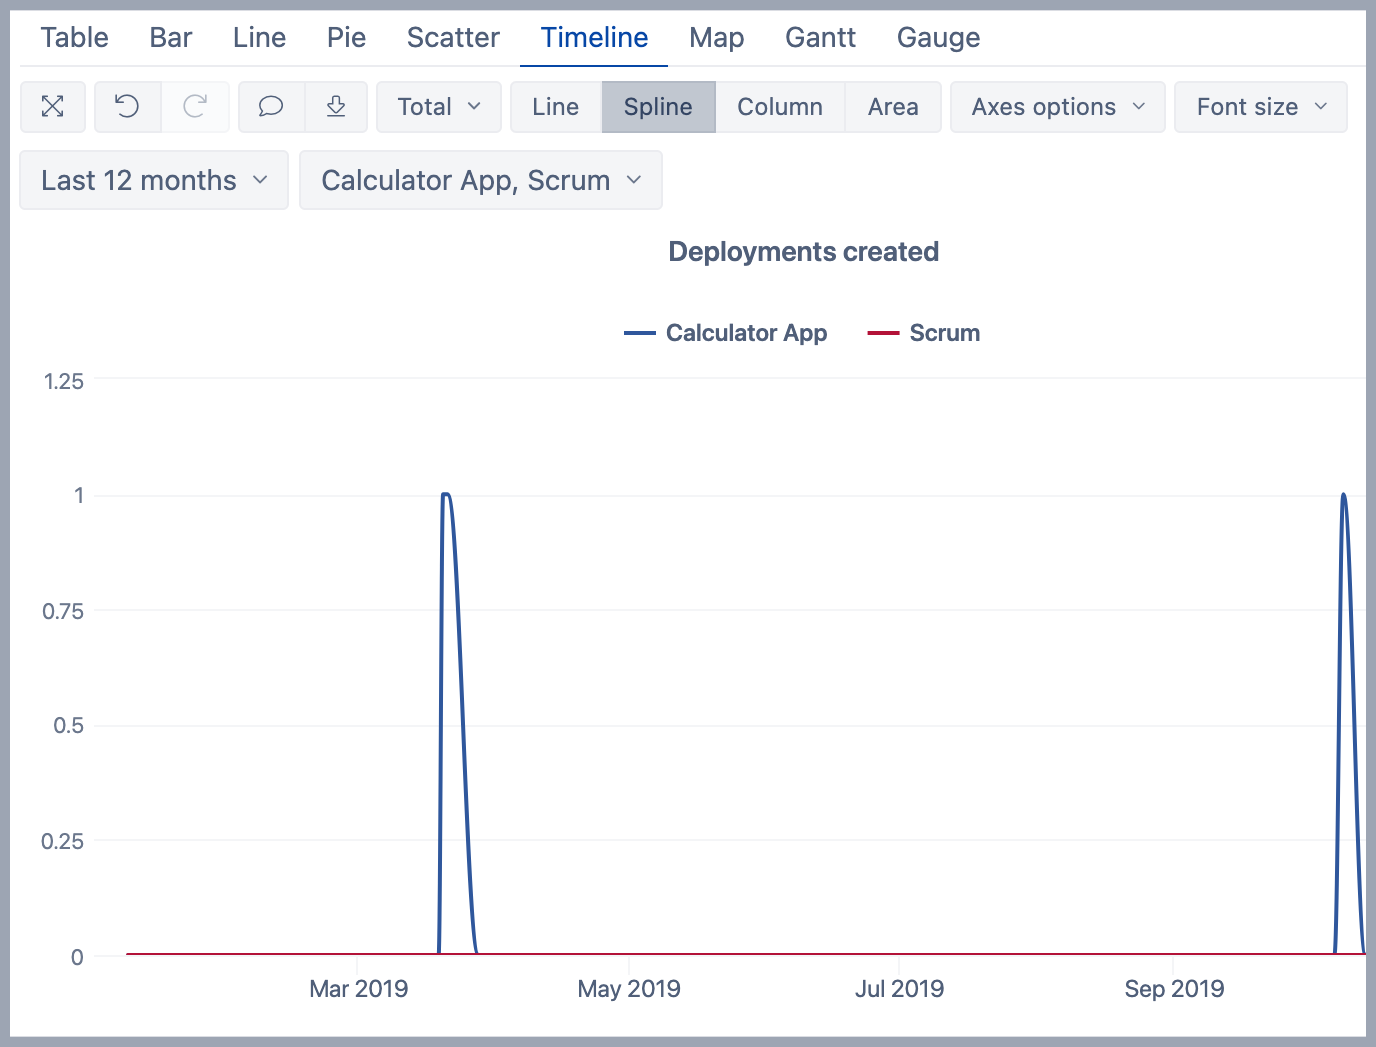Open the Font size dropdown
The width and height of the screenshot is (1376, 1047).
[x=1260, y=107]
